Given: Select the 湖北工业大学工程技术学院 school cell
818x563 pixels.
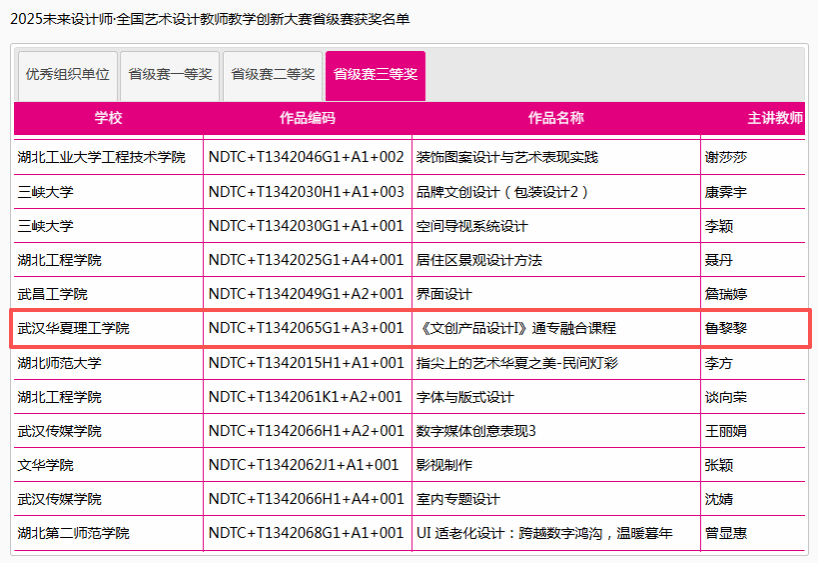Looking at the screenshot, I should 101,157.
